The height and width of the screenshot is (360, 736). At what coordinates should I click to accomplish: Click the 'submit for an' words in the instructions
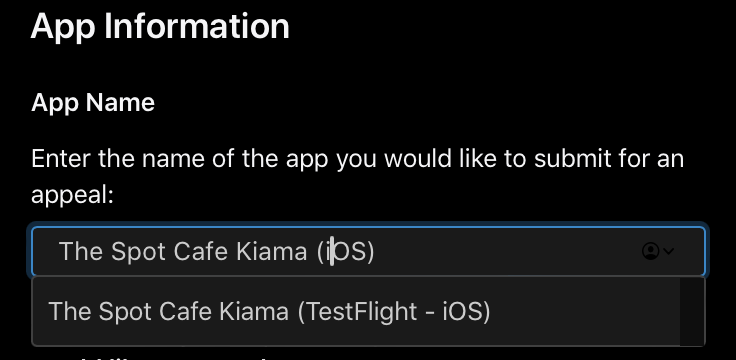point(609,159)
